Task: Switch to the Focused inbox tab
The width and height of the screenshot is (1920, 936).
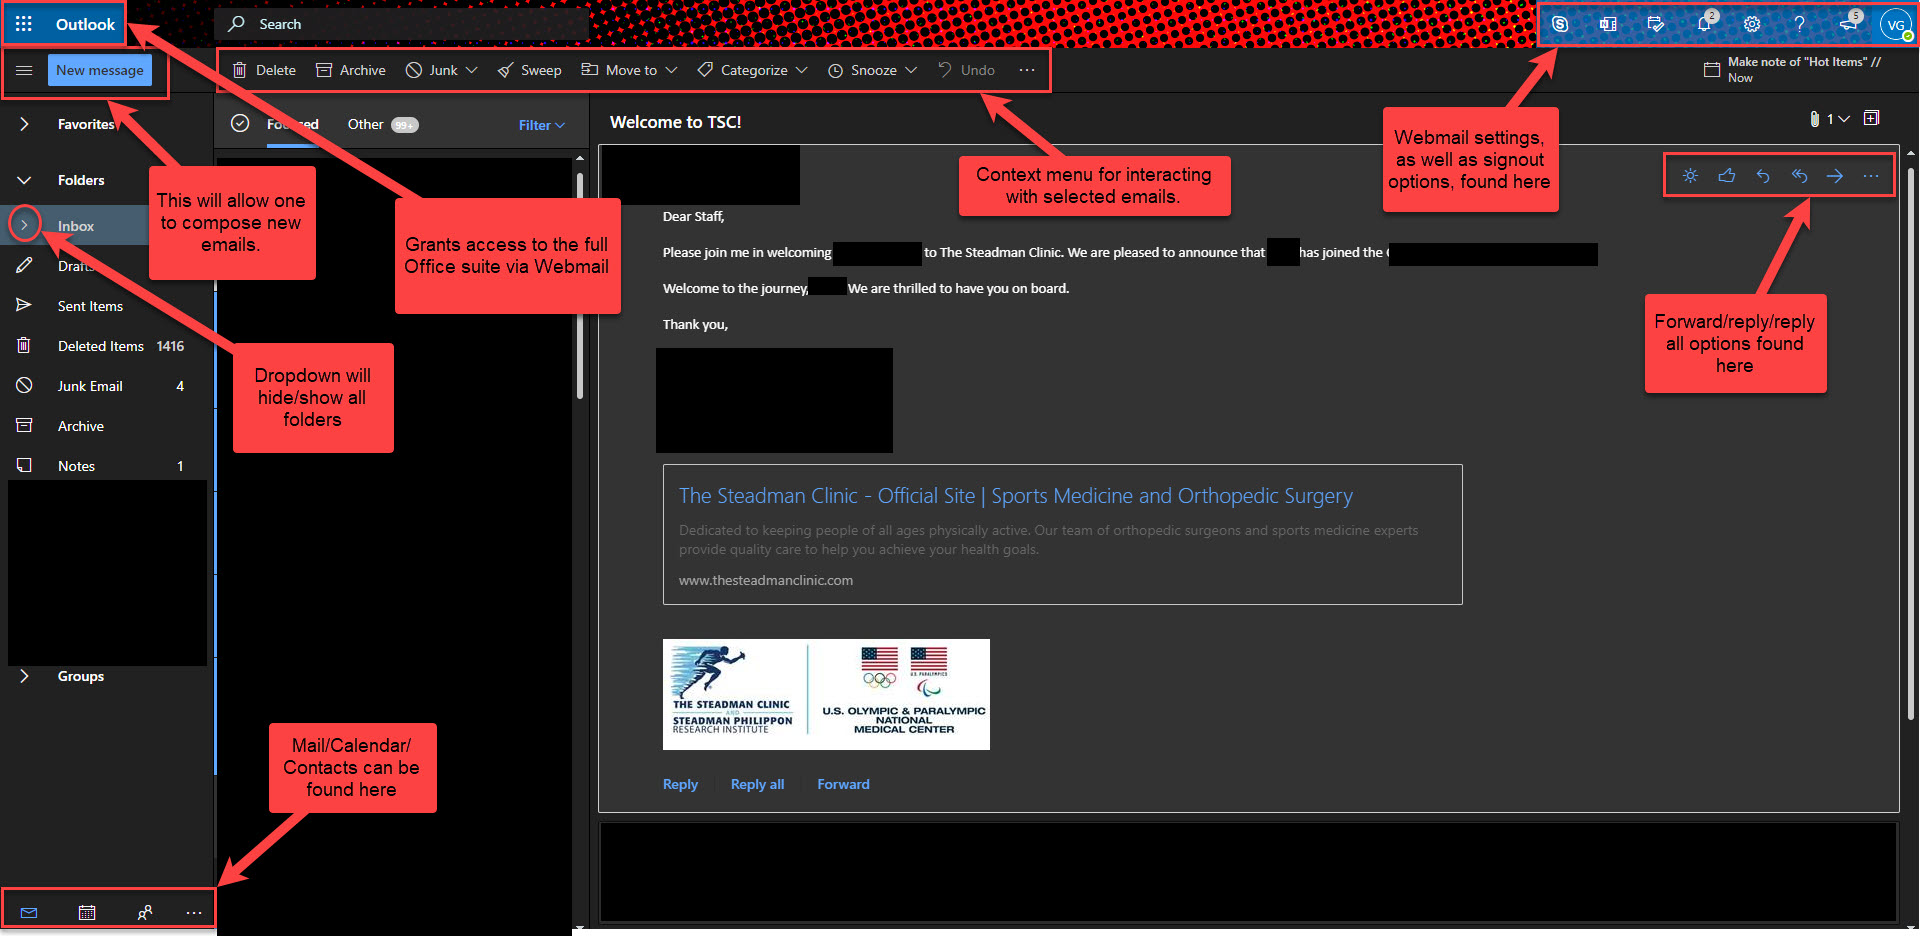Action: click(x=293, y=124)
